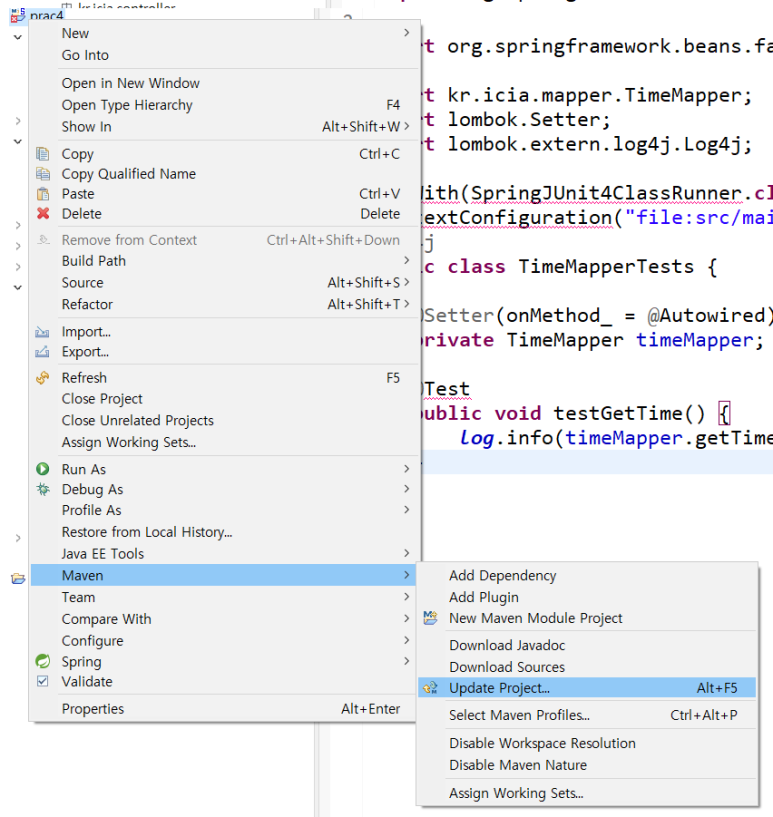Screen dimensions: 773x817
Task: Click the red Delete X icon
Action: point(43,214)
